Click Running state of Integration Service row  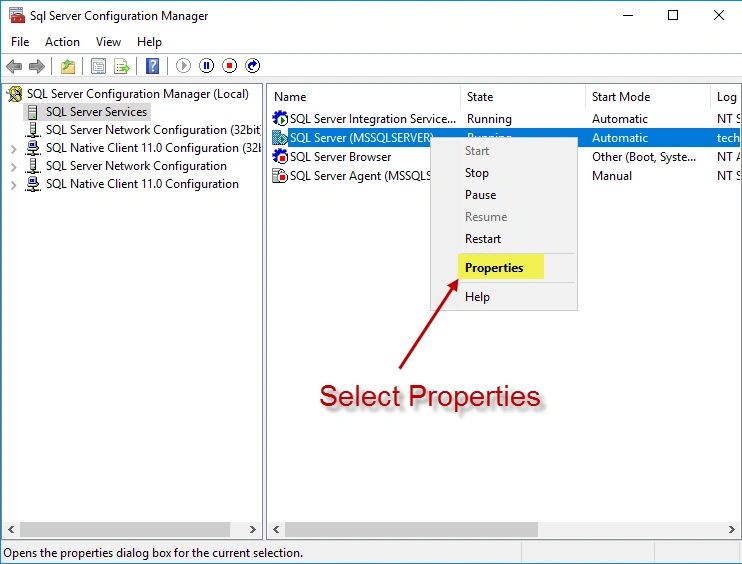pos(489,118)
